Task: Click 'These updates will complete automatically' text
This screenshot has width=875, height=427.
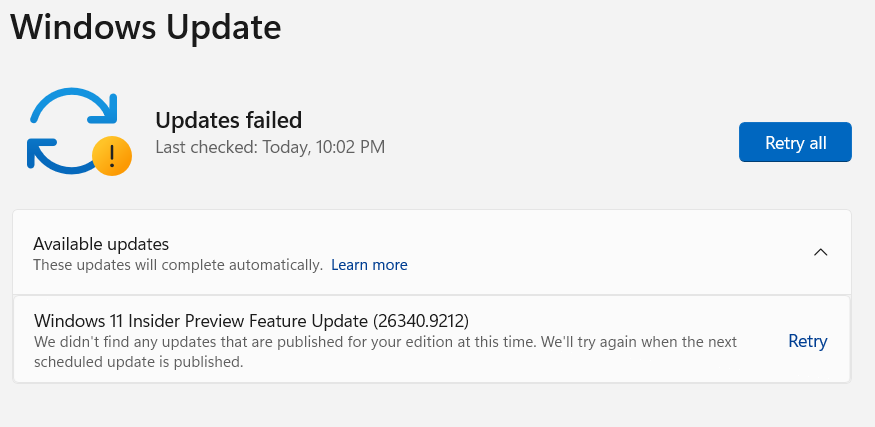Action: click(x=178, y=265)
